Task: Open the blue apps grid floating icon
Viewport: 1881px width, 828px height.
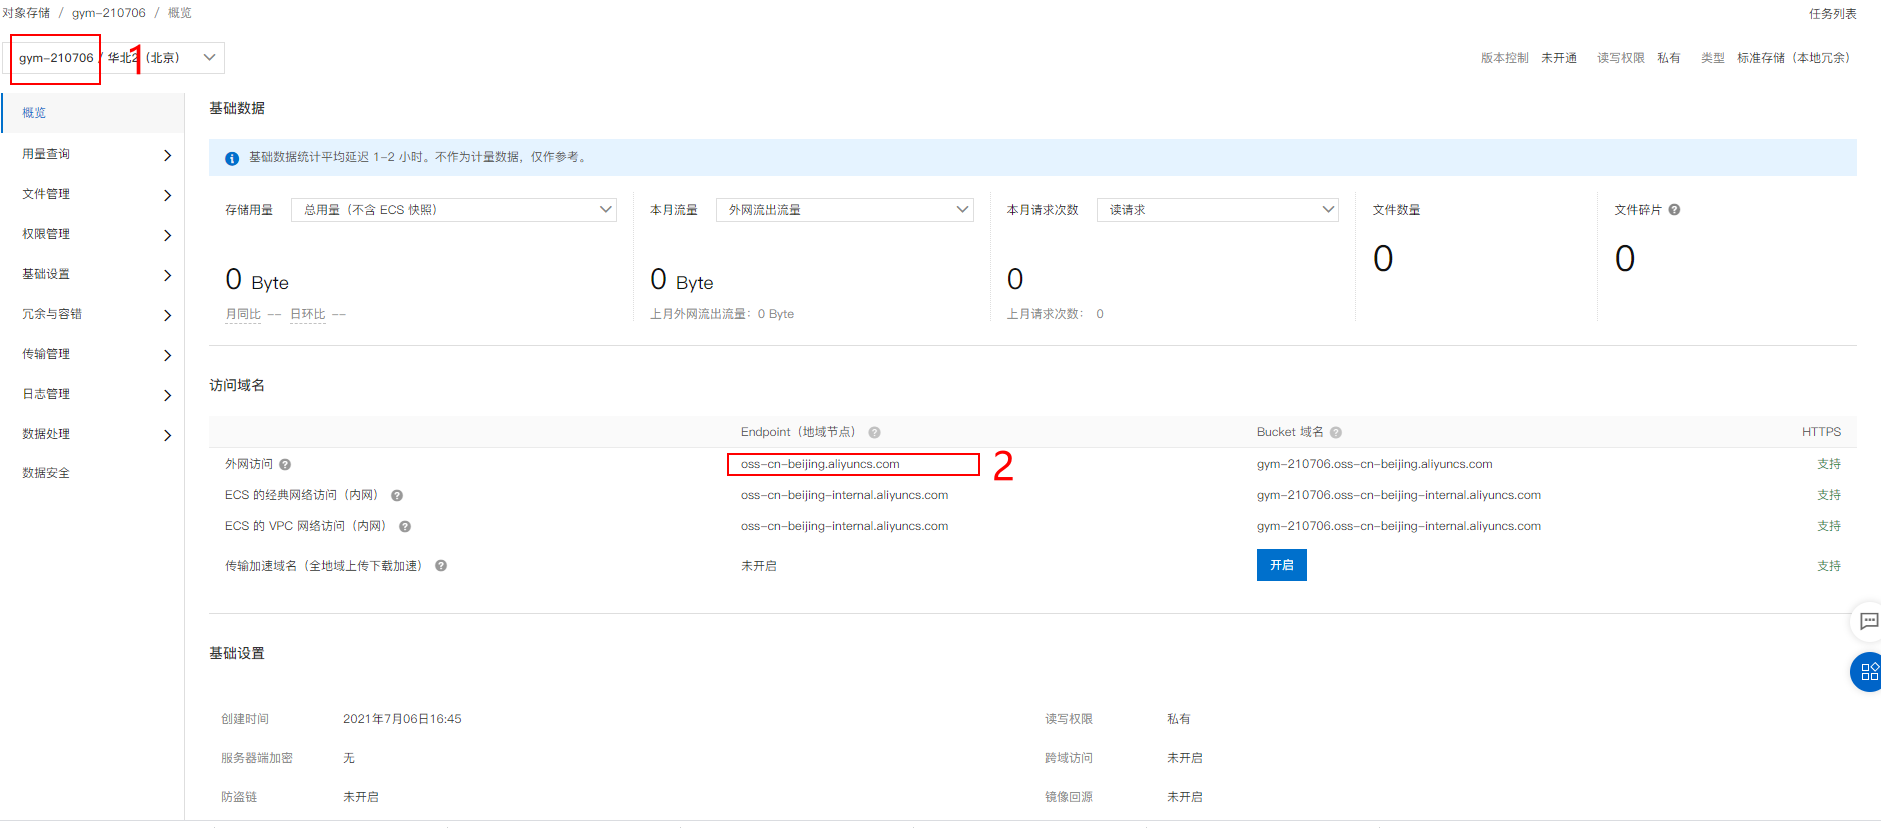Action: [x=1868, y=672]
